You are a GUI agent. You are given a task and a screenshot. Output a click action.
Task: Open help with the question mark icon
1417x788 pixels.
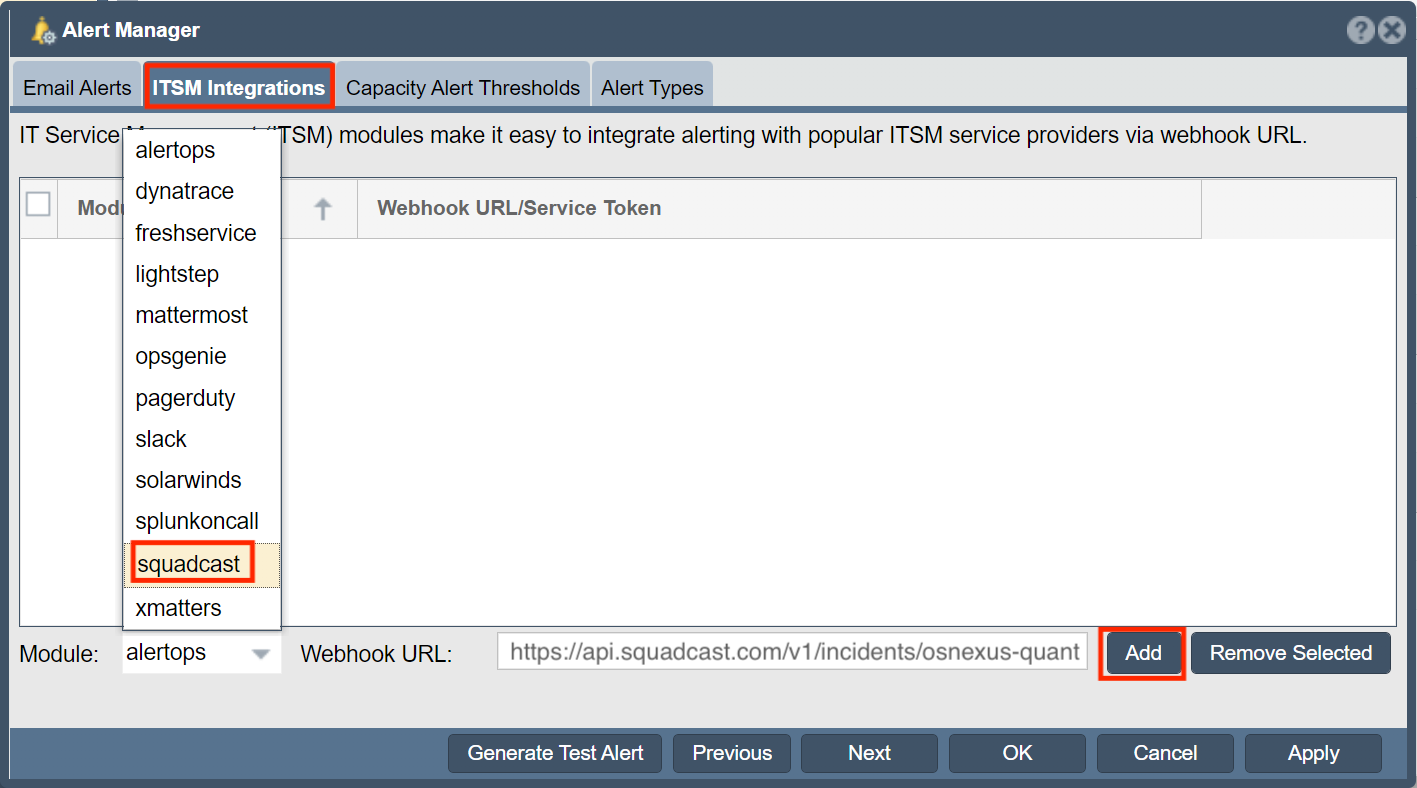[x=1360, y=31]
